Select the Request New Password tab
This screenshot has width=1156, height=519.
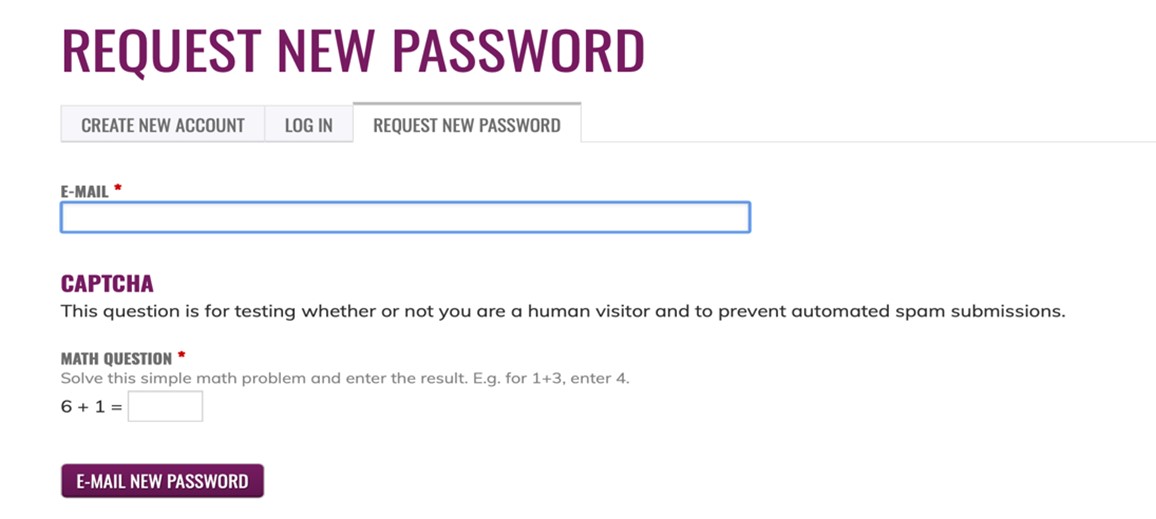[466, 125]
